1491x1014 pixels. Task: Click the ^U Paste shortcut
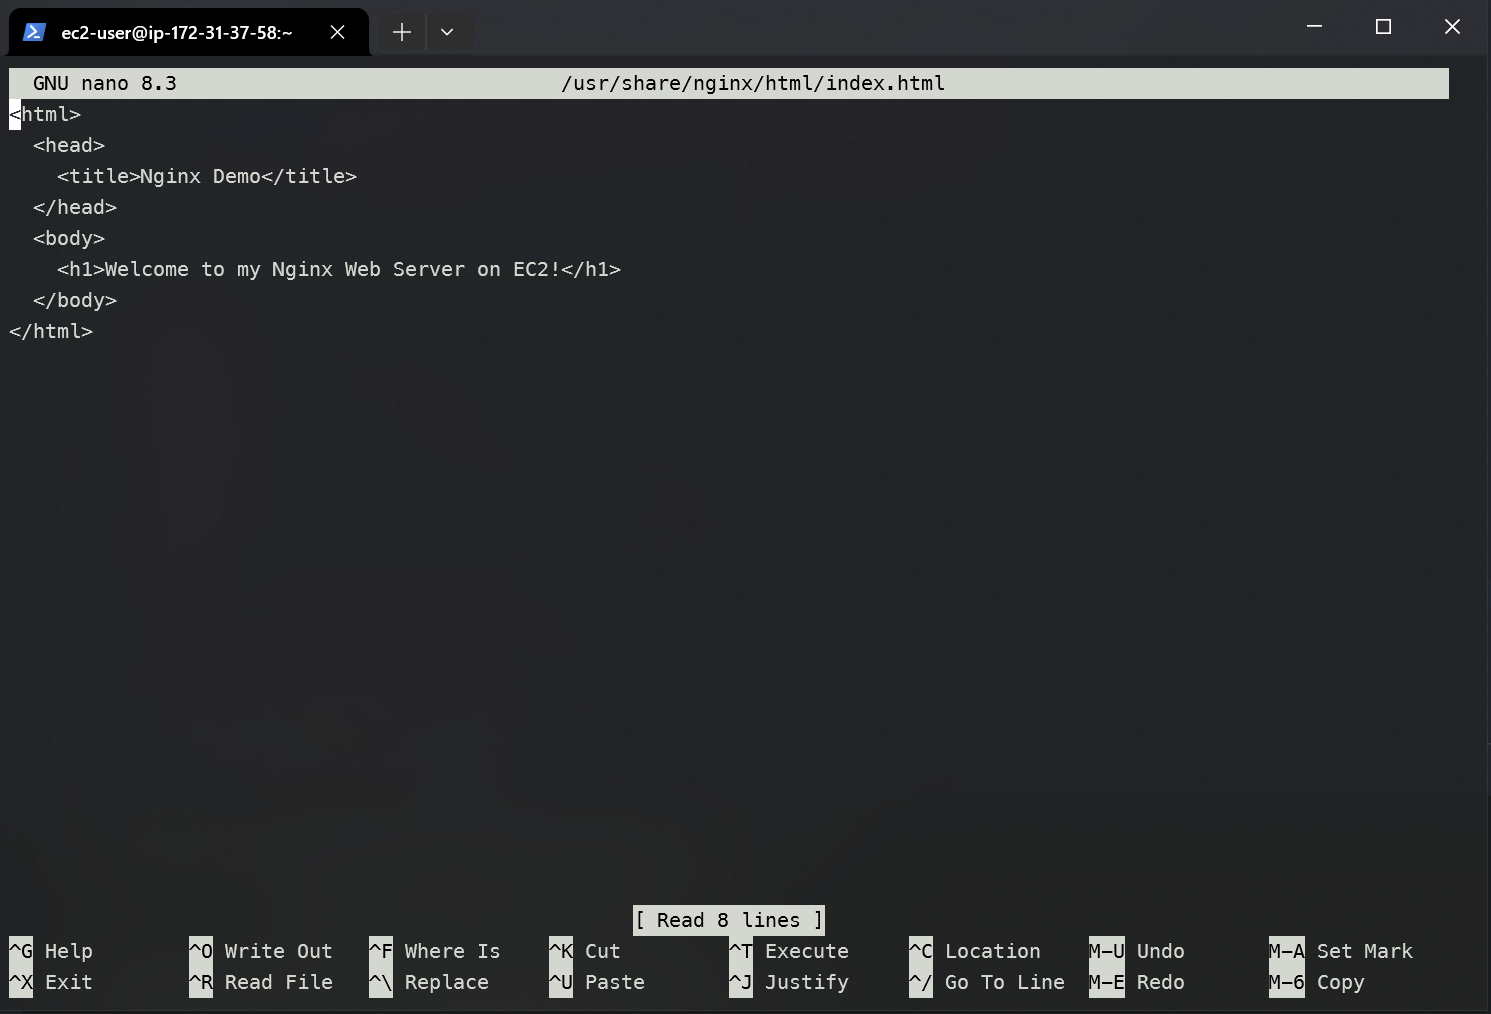click(x=597, y=982)
